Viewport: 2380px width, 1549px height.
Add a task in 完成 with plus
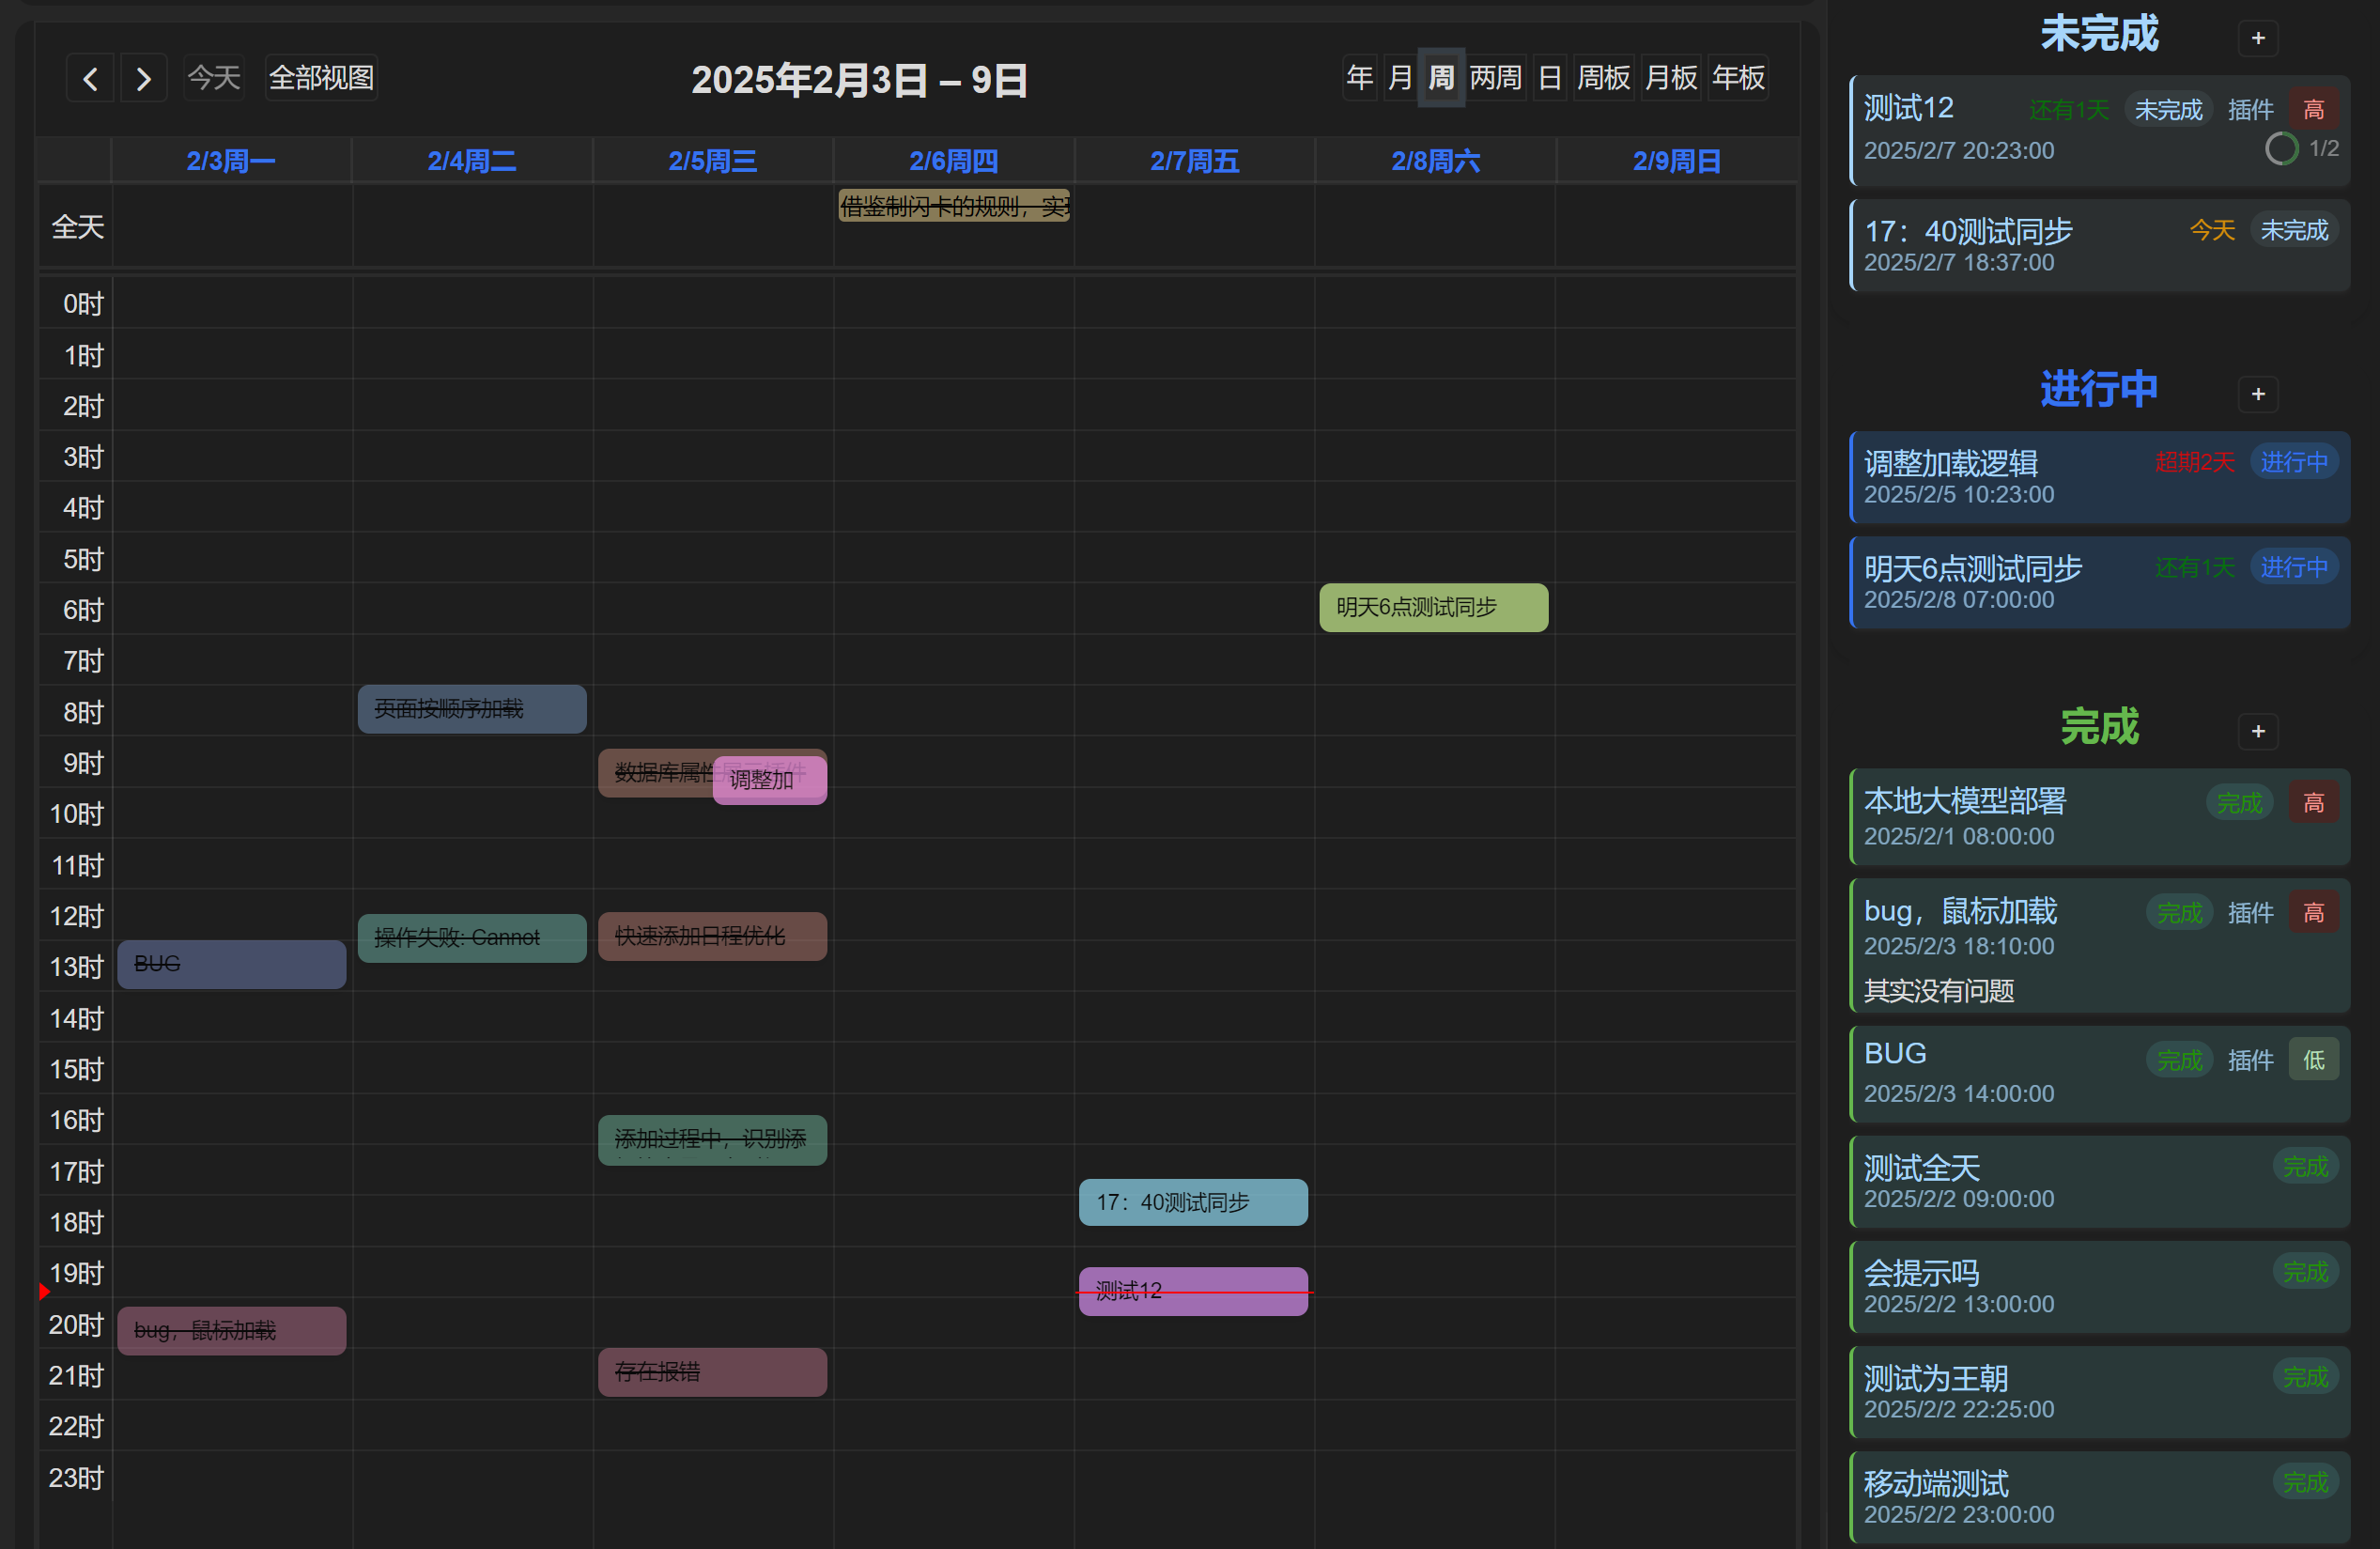click(x=2257, y=731)
